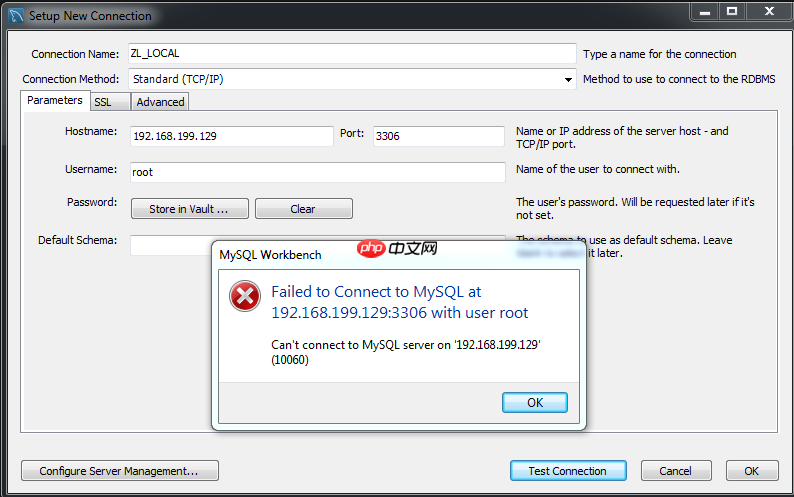The image size is (794, 497).
Task: Click the 'Method to use to connect' hint
Action: (679, 79)
